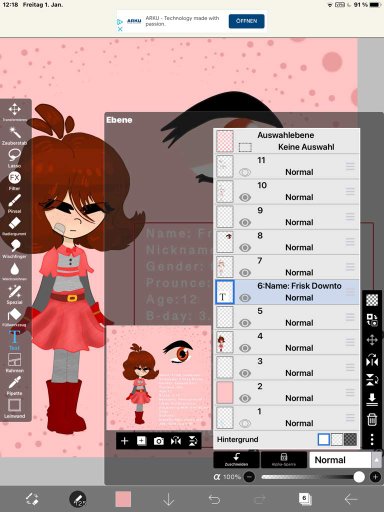
Task: Select the Pinsel brush tool
Action: (14, 203)
